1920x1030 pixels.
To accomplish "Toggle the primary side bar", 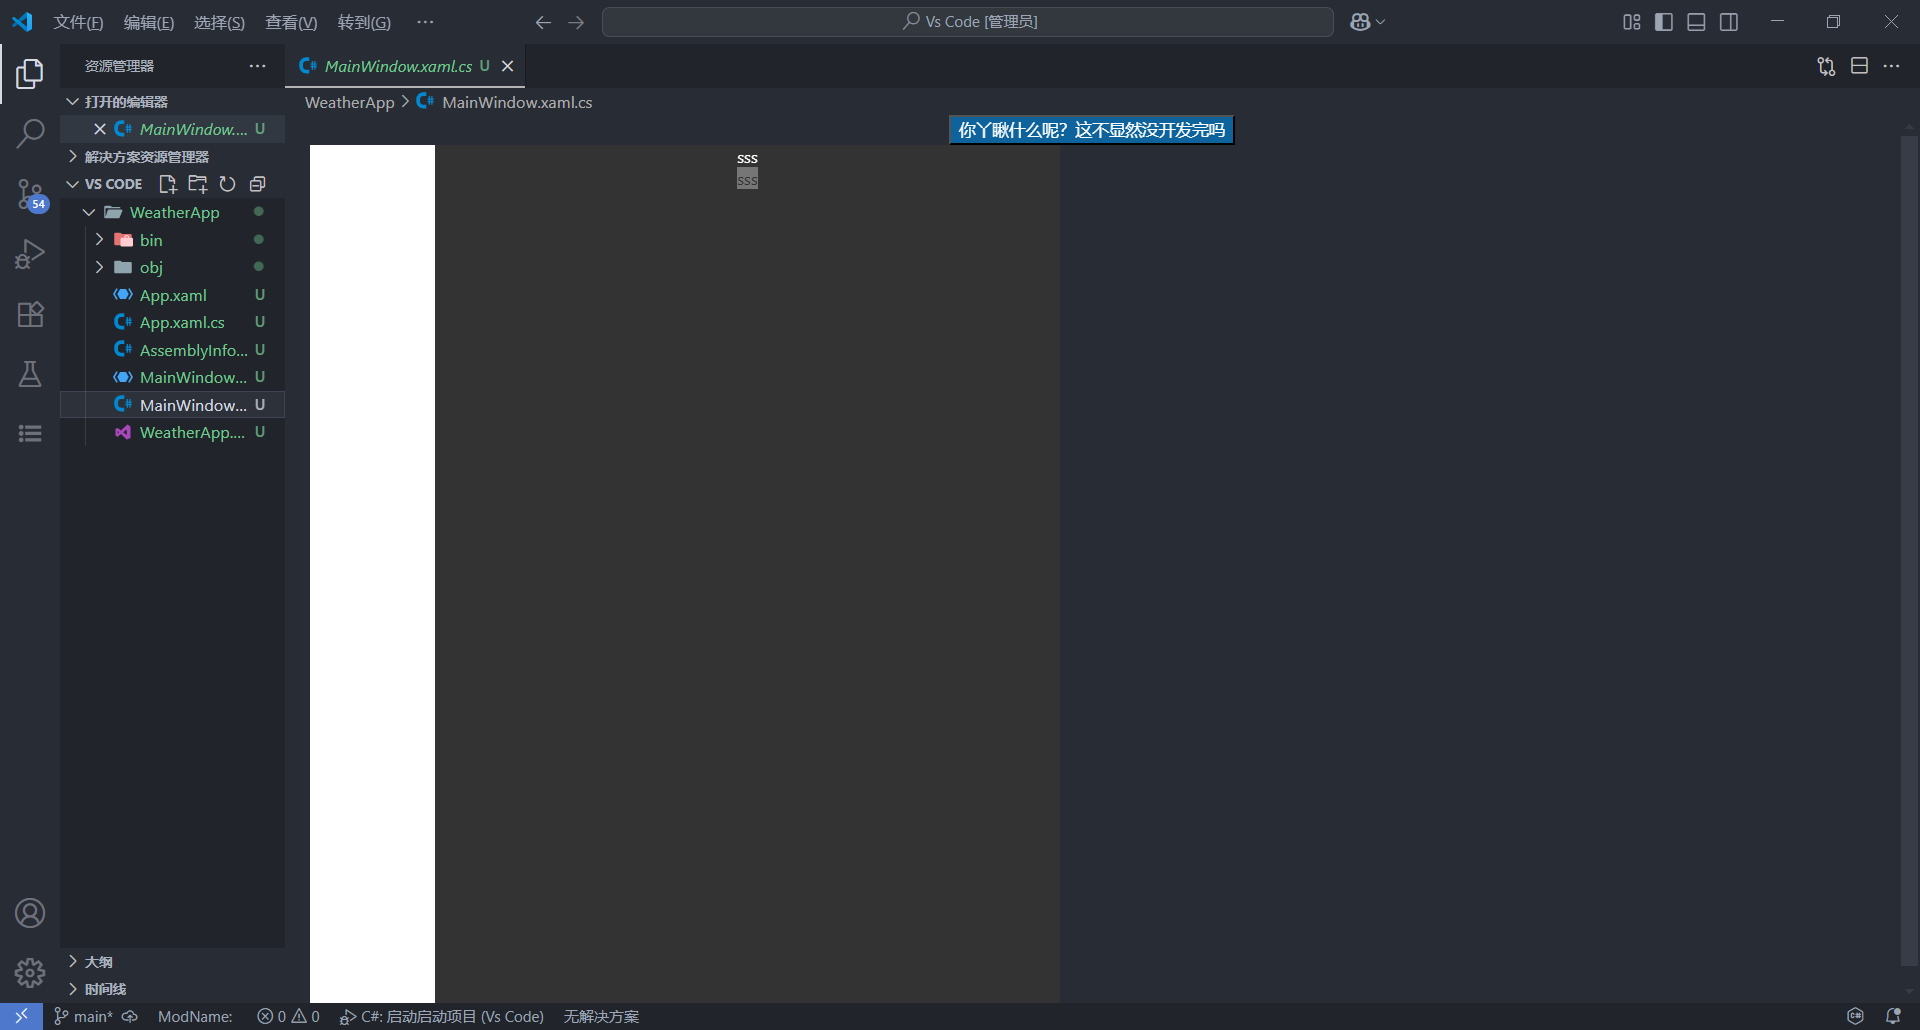I will [1664, 22].
